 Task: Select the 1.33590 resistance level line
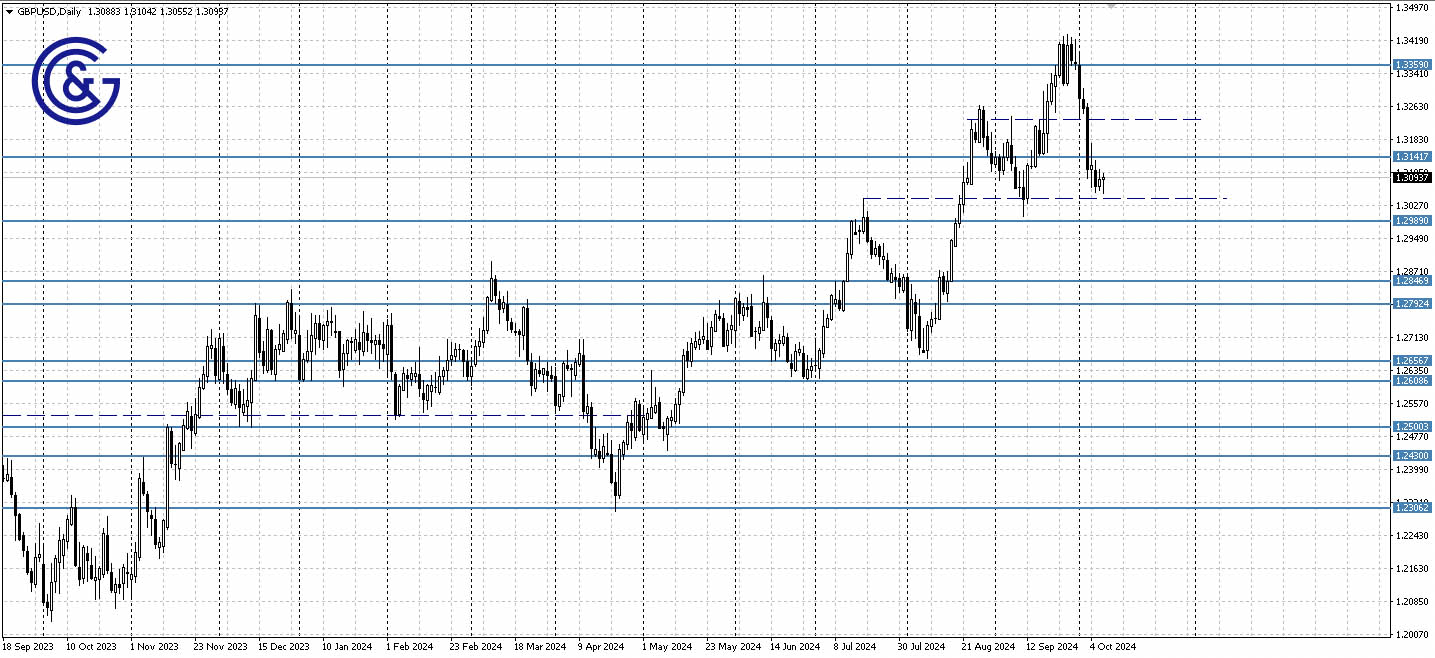[x=700, y=65]
